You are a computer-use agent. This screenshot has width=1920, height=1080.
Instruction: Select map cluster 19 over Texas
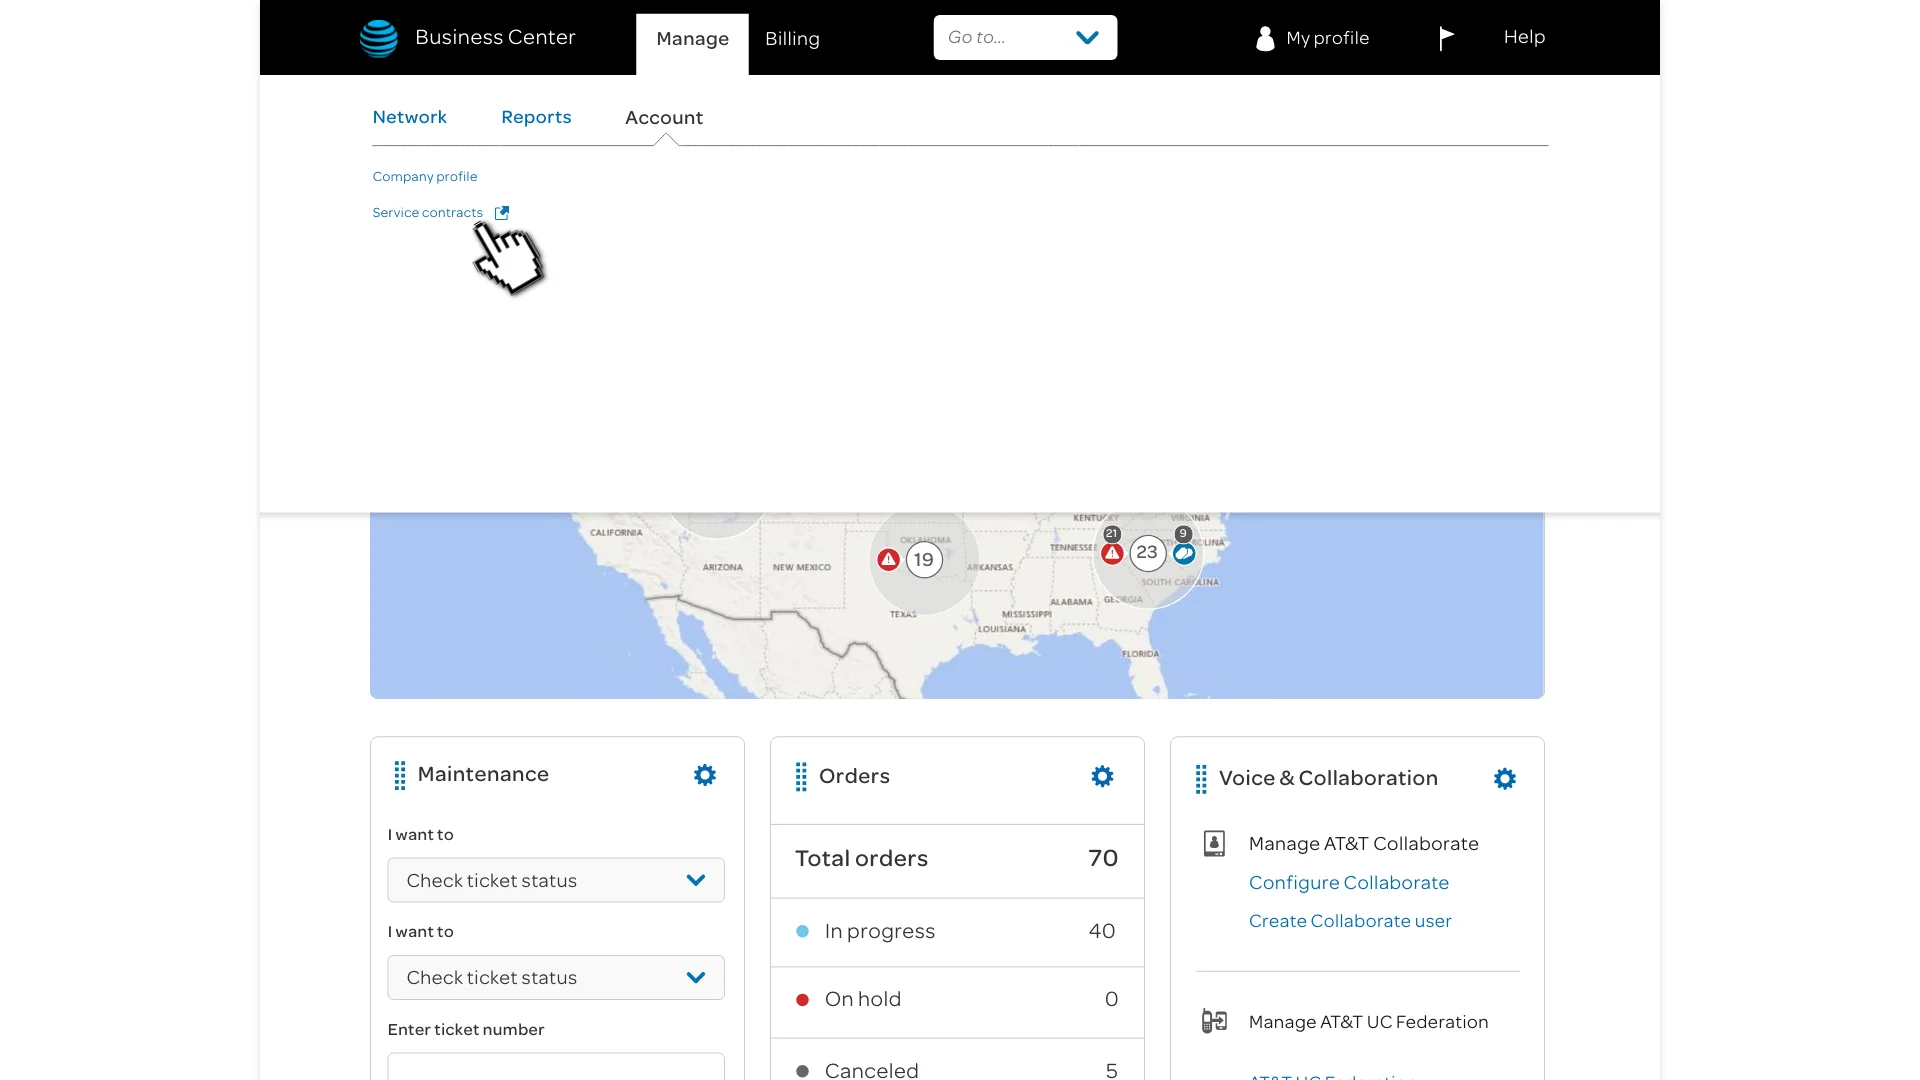924,560
